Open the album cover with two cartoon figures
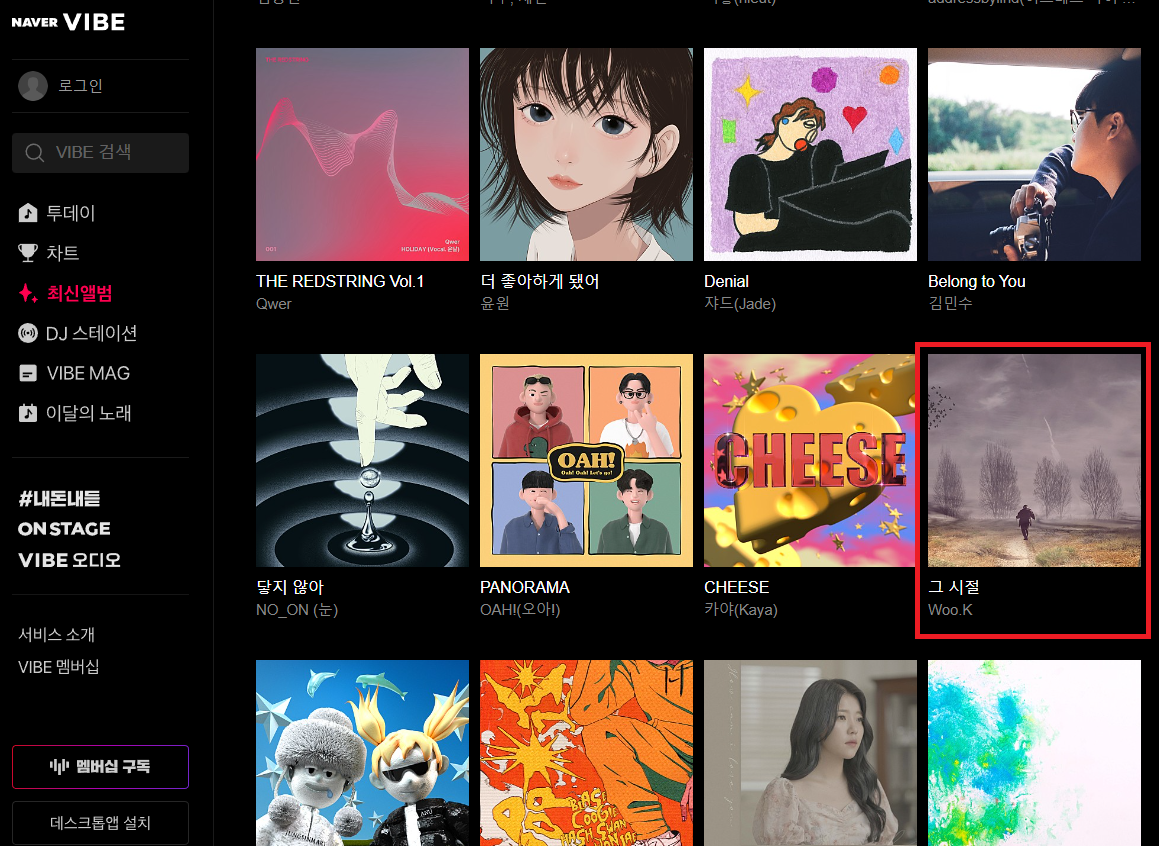The height and width of the screenshot is (846, 1159). tap(362, 753)
